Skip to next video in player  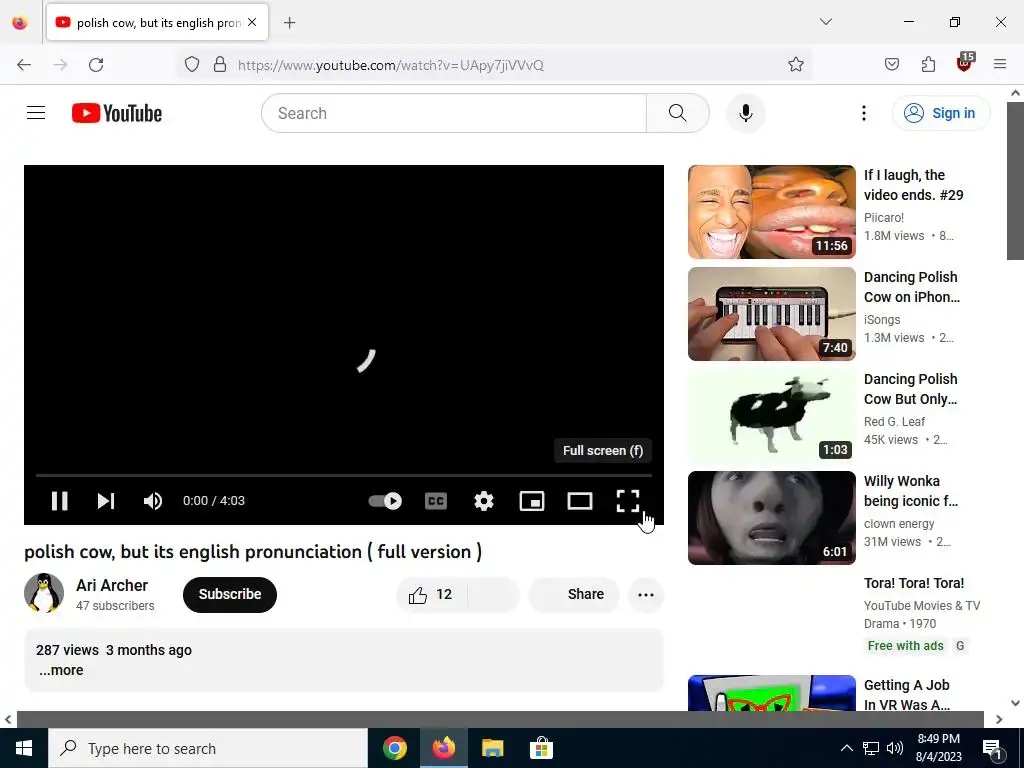pyautogui.click(x=106, y=501)
